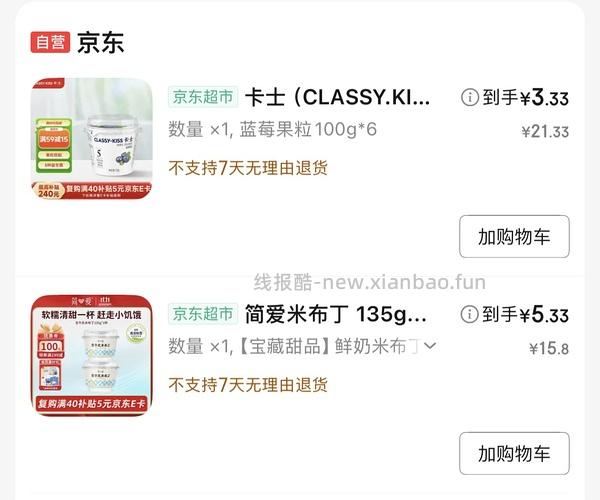This screenshot has width=600, height=500.
Task: Tap the ¥15.8 original price
Action: coord(549,349)
